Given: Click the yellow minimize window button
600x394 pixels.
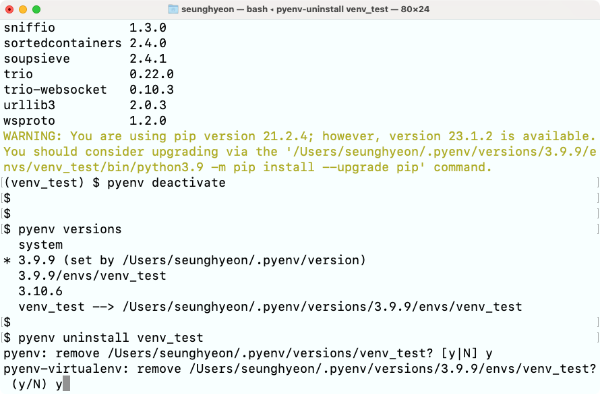Looking at the screenshot, I should click(23, 9).
